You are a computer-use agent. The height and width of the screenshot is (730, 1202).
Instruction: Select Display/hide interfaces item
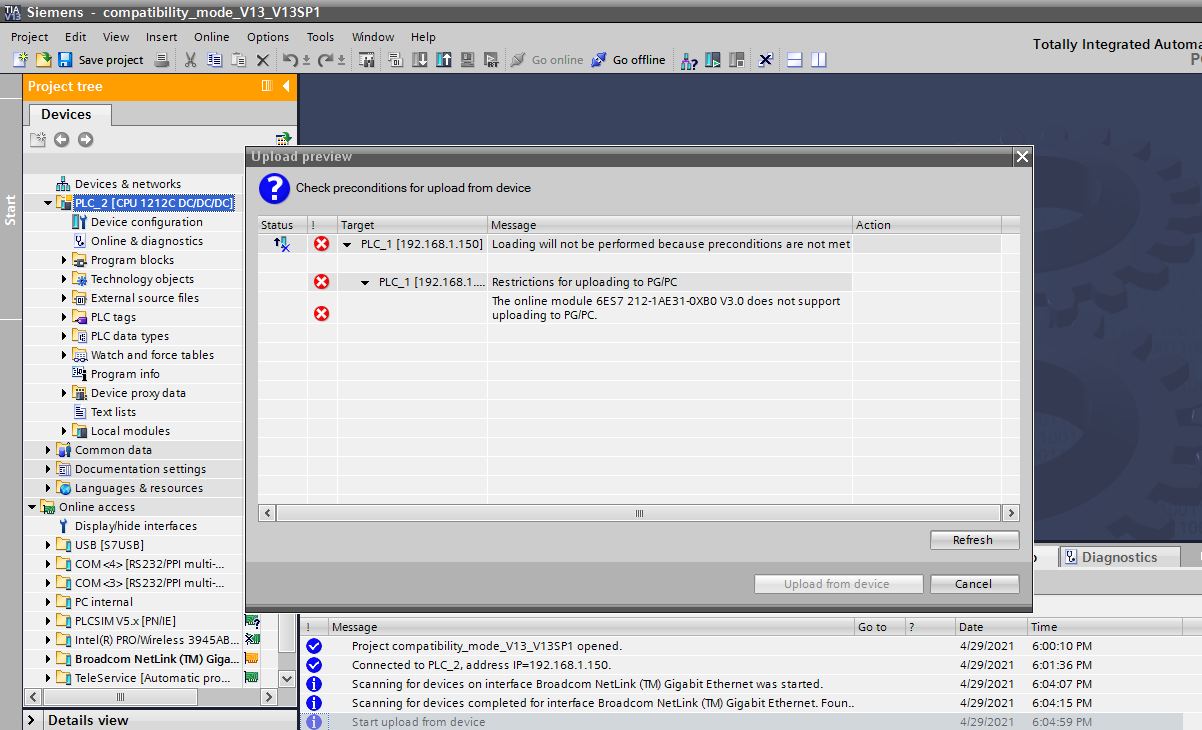pos(136,526)
